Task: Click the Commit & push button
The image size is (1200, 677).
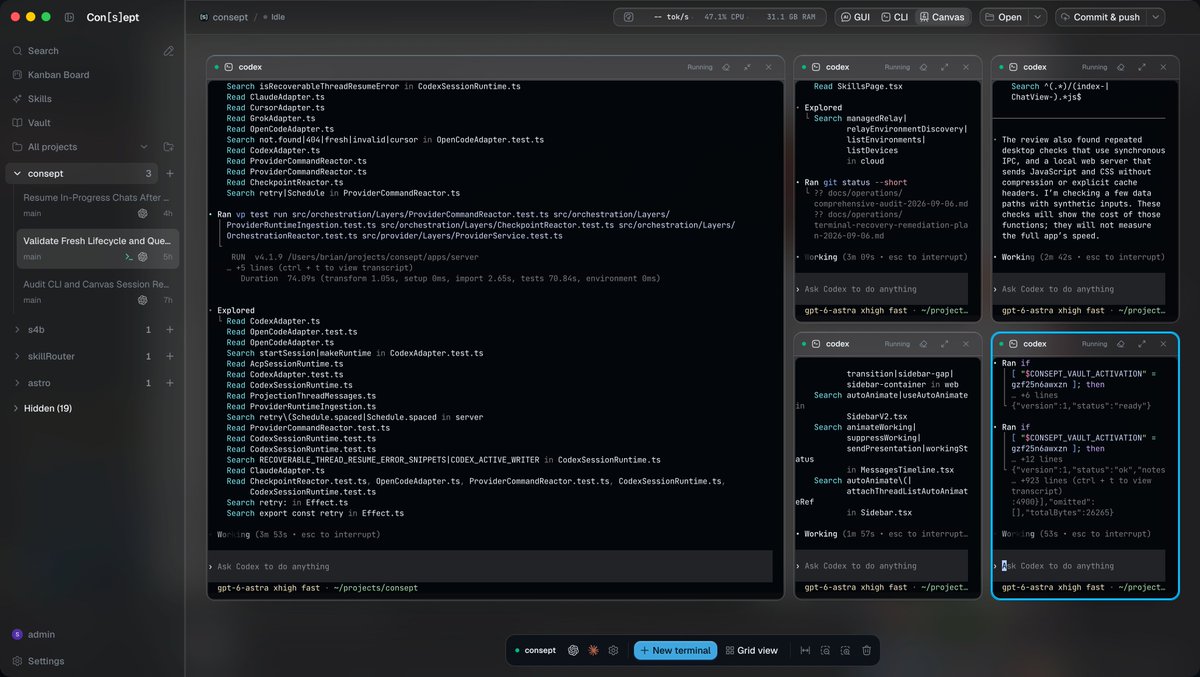Action: click(1099, 17)
